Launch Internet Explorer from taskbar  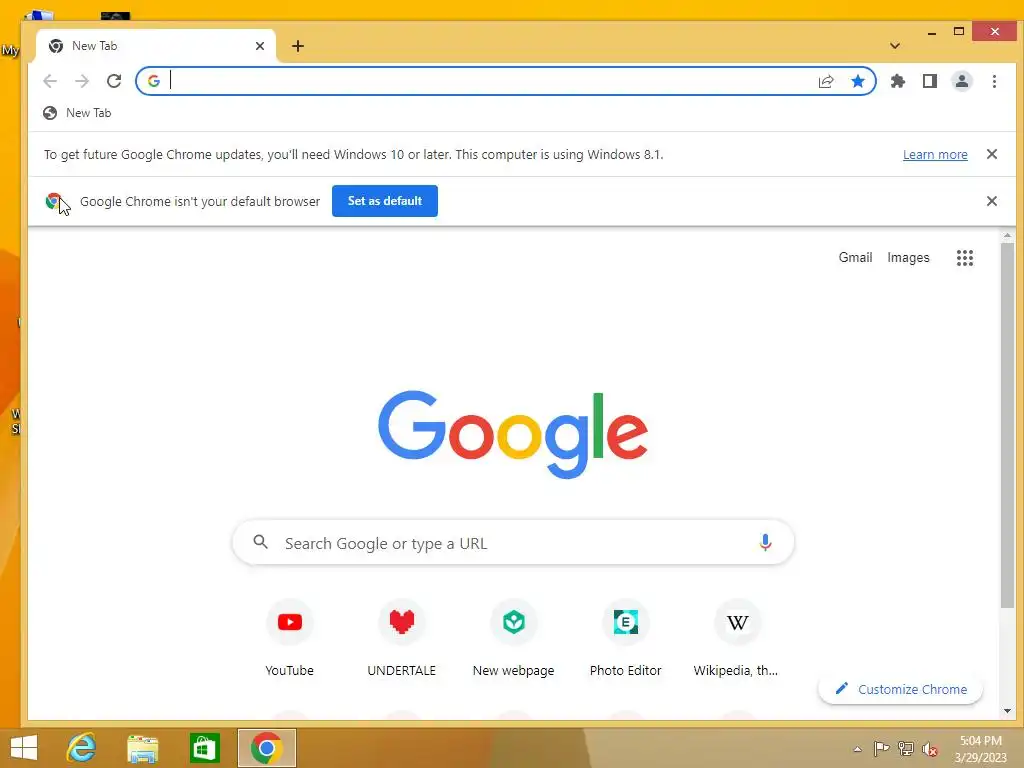click(82, 748)
